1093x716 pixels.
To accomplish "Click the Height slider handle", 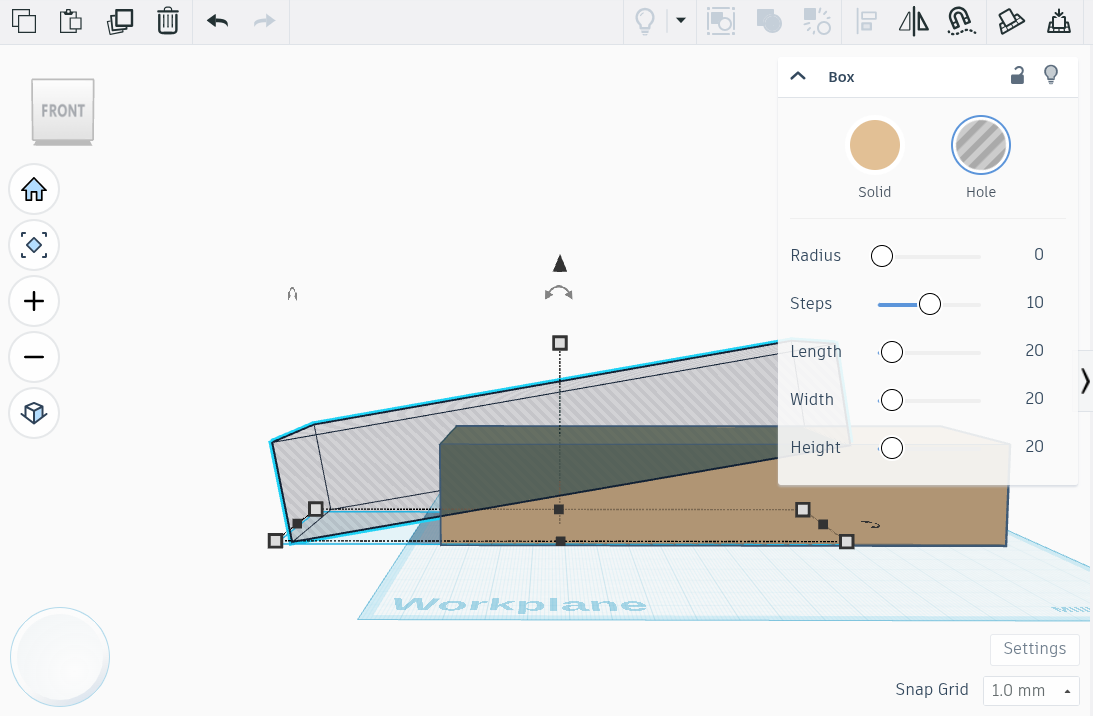I will coord(892,448).
